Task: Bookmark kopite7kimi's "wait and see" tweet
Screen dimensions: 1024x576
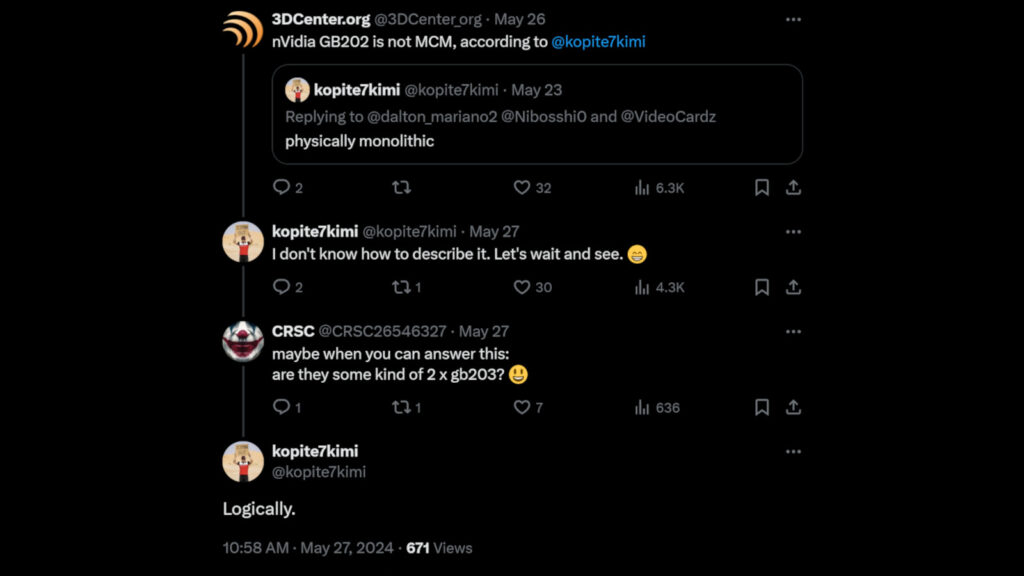Action: (761, 287)
